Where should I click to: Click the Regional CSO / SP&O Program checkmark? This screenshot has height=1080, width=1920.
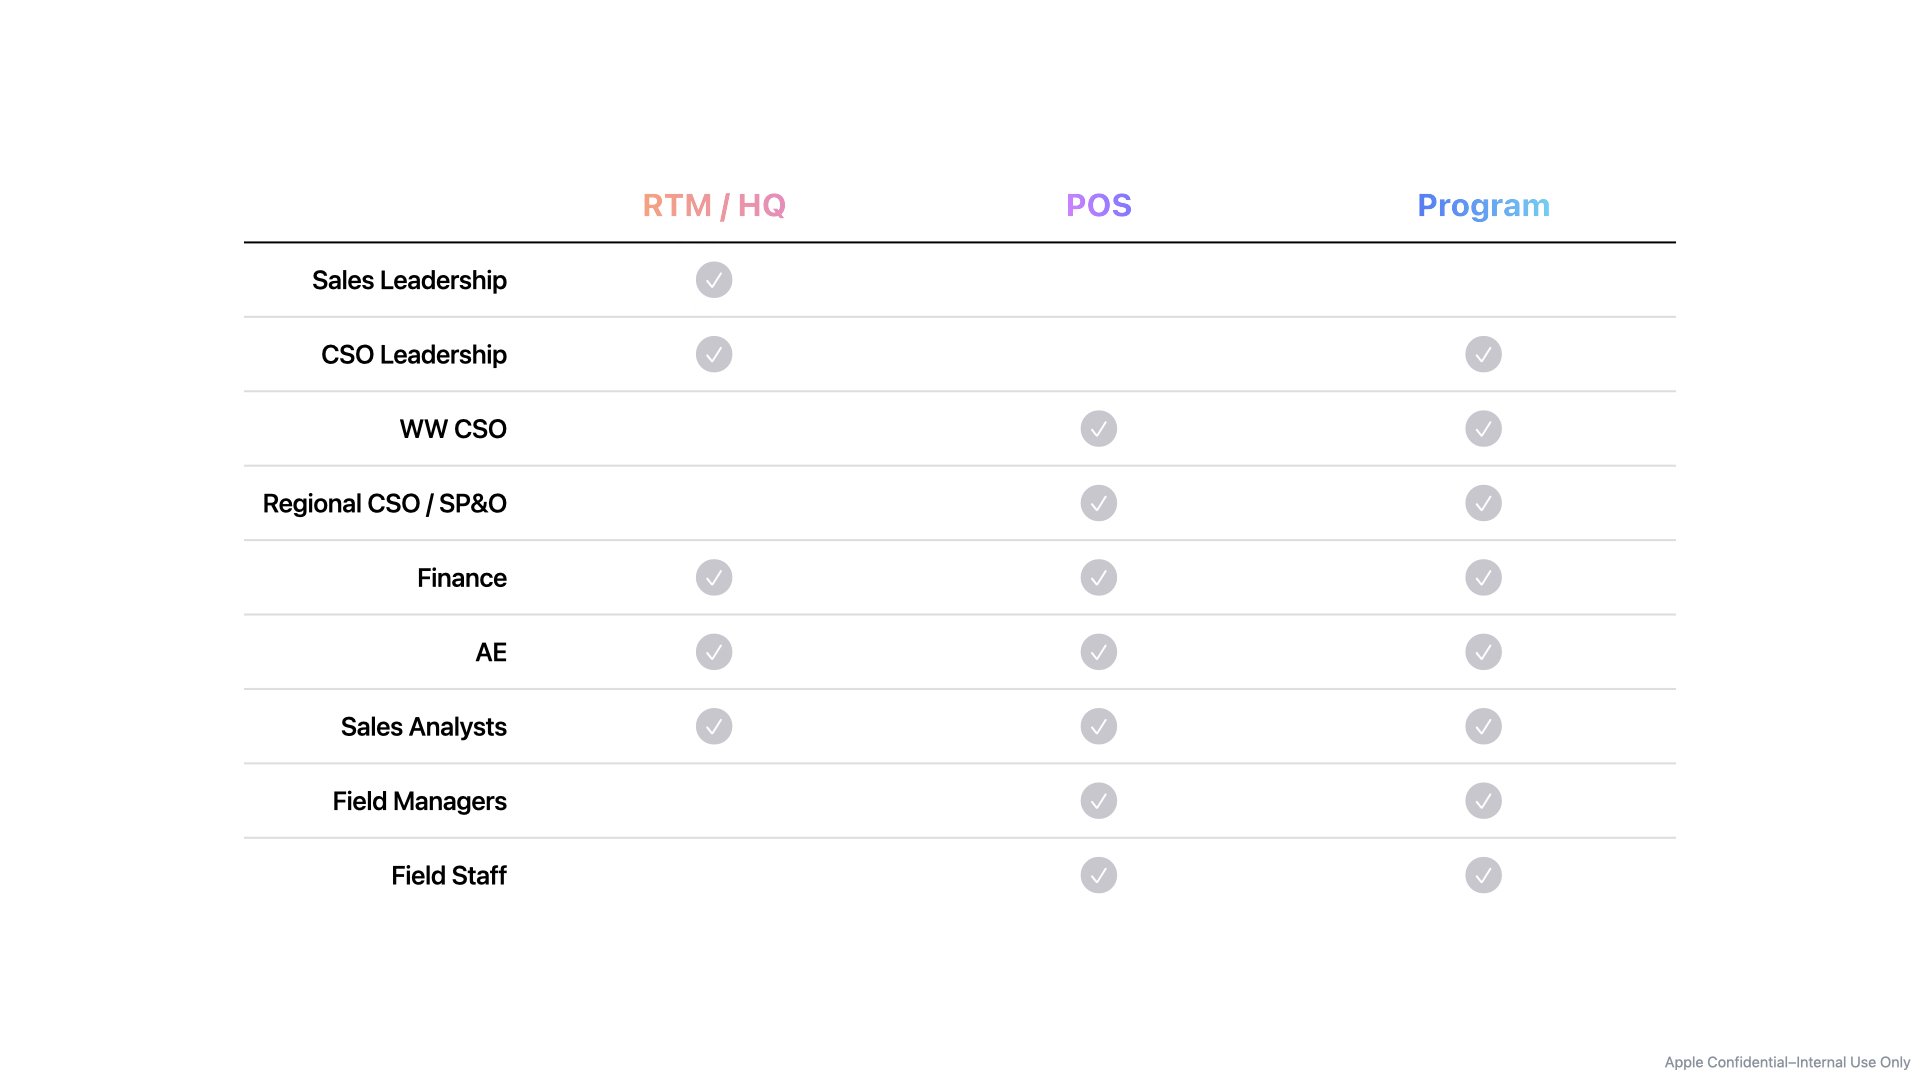[x=1483, y=503]
